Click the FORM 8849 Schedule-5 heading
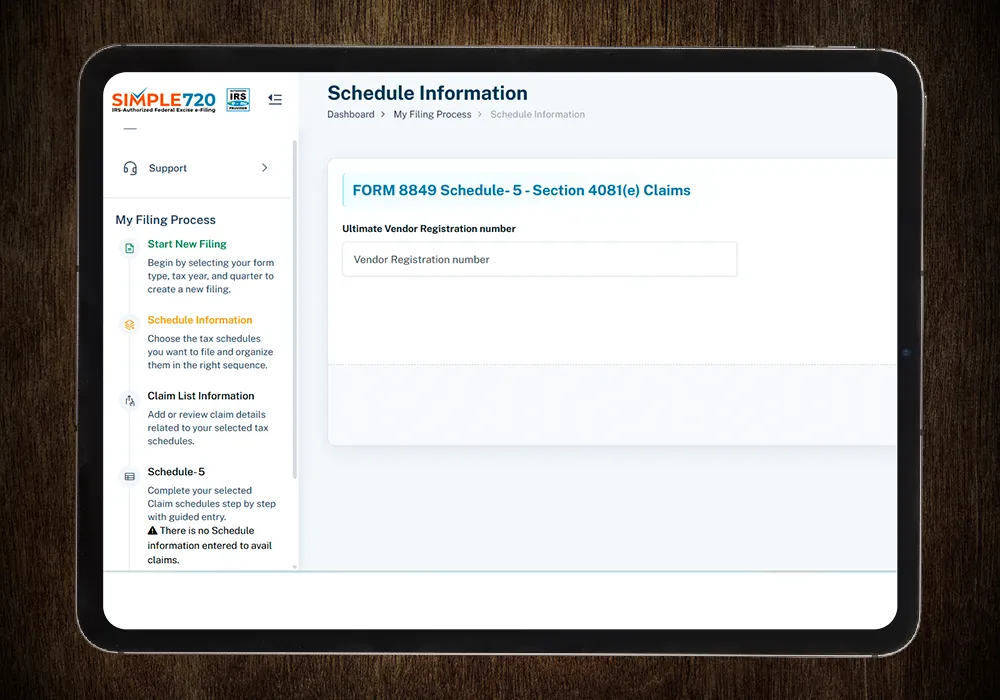This screenshot has height=700, width=1000. click(x=520, y=190)
